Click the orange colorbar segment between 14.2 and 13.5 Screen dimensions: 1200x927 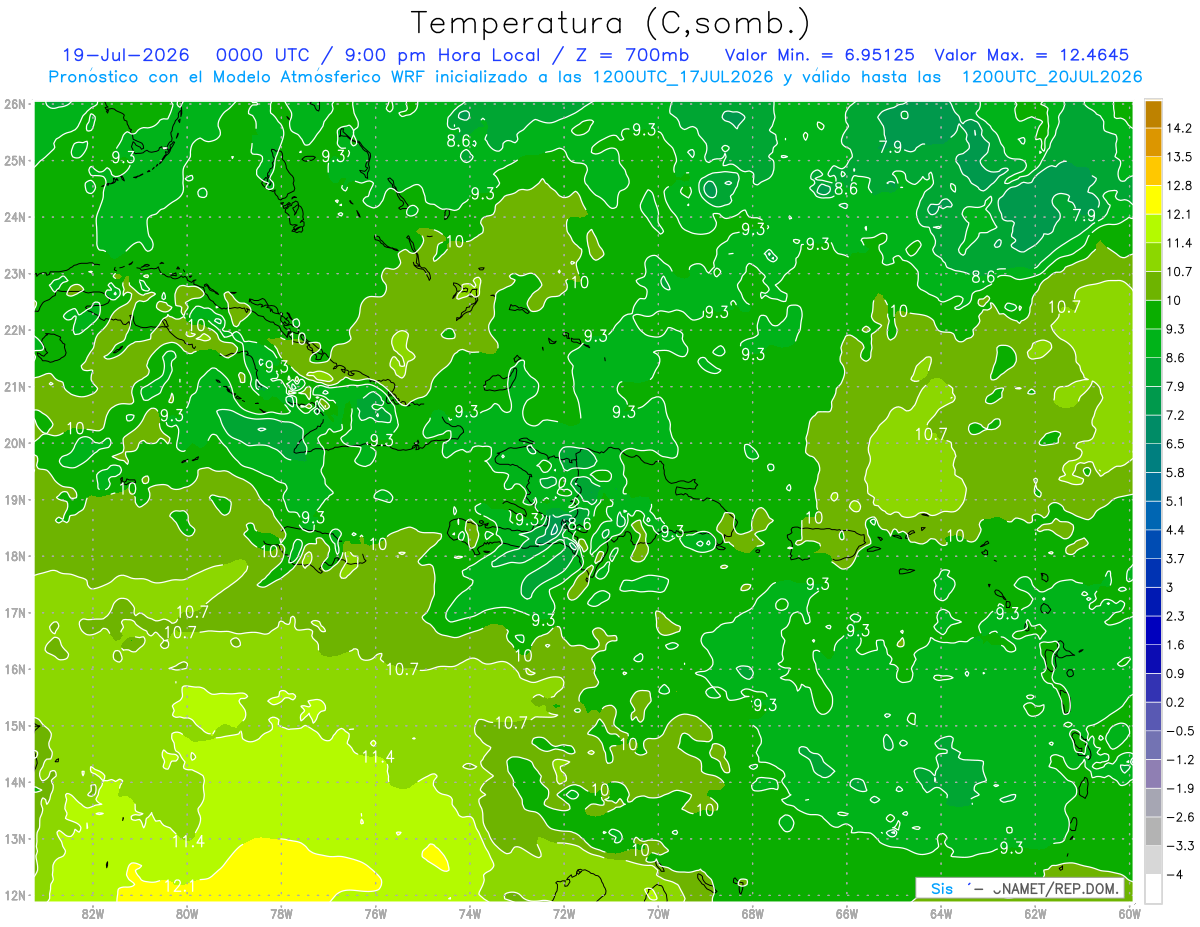[1153, 142]
